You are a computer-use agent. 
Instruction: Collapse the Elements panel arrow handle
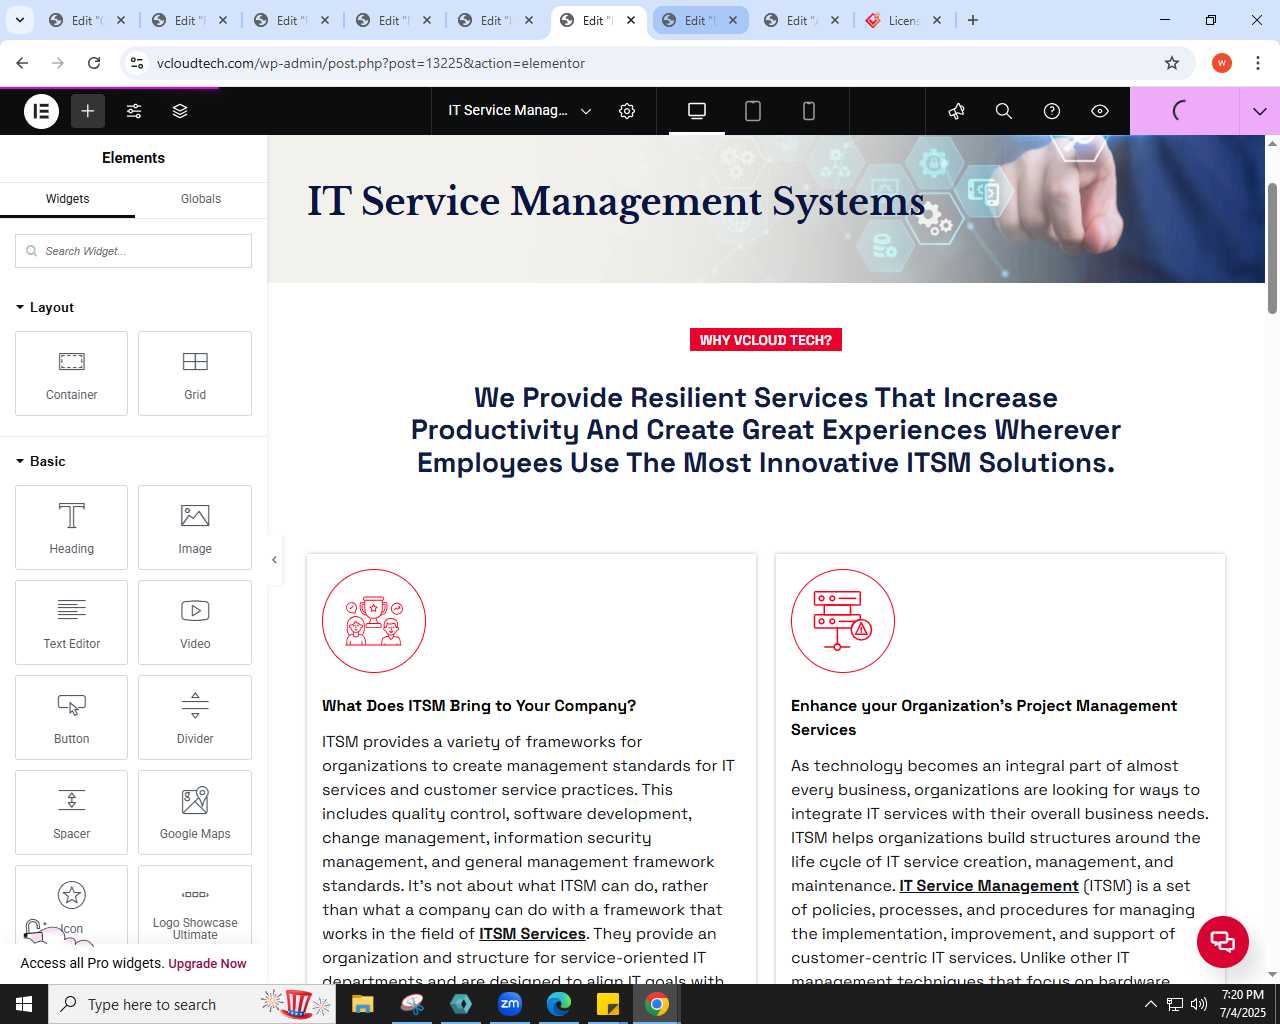tap(274, 560)
